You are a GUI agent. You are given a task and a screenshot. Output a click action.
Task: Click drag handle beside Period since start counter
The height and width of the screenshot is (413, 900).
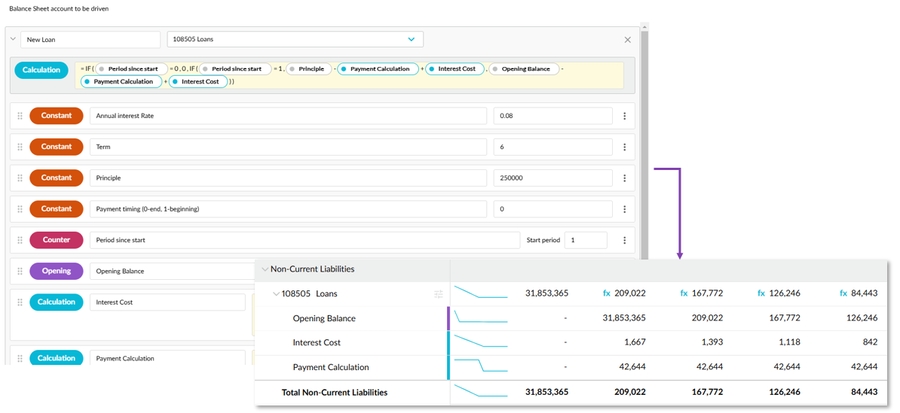[19, 240]
